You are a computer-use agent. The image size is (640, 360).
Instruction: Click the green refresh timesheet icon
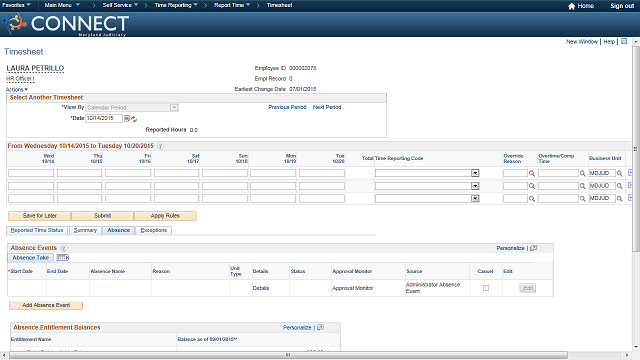click(x=134, y=119)
